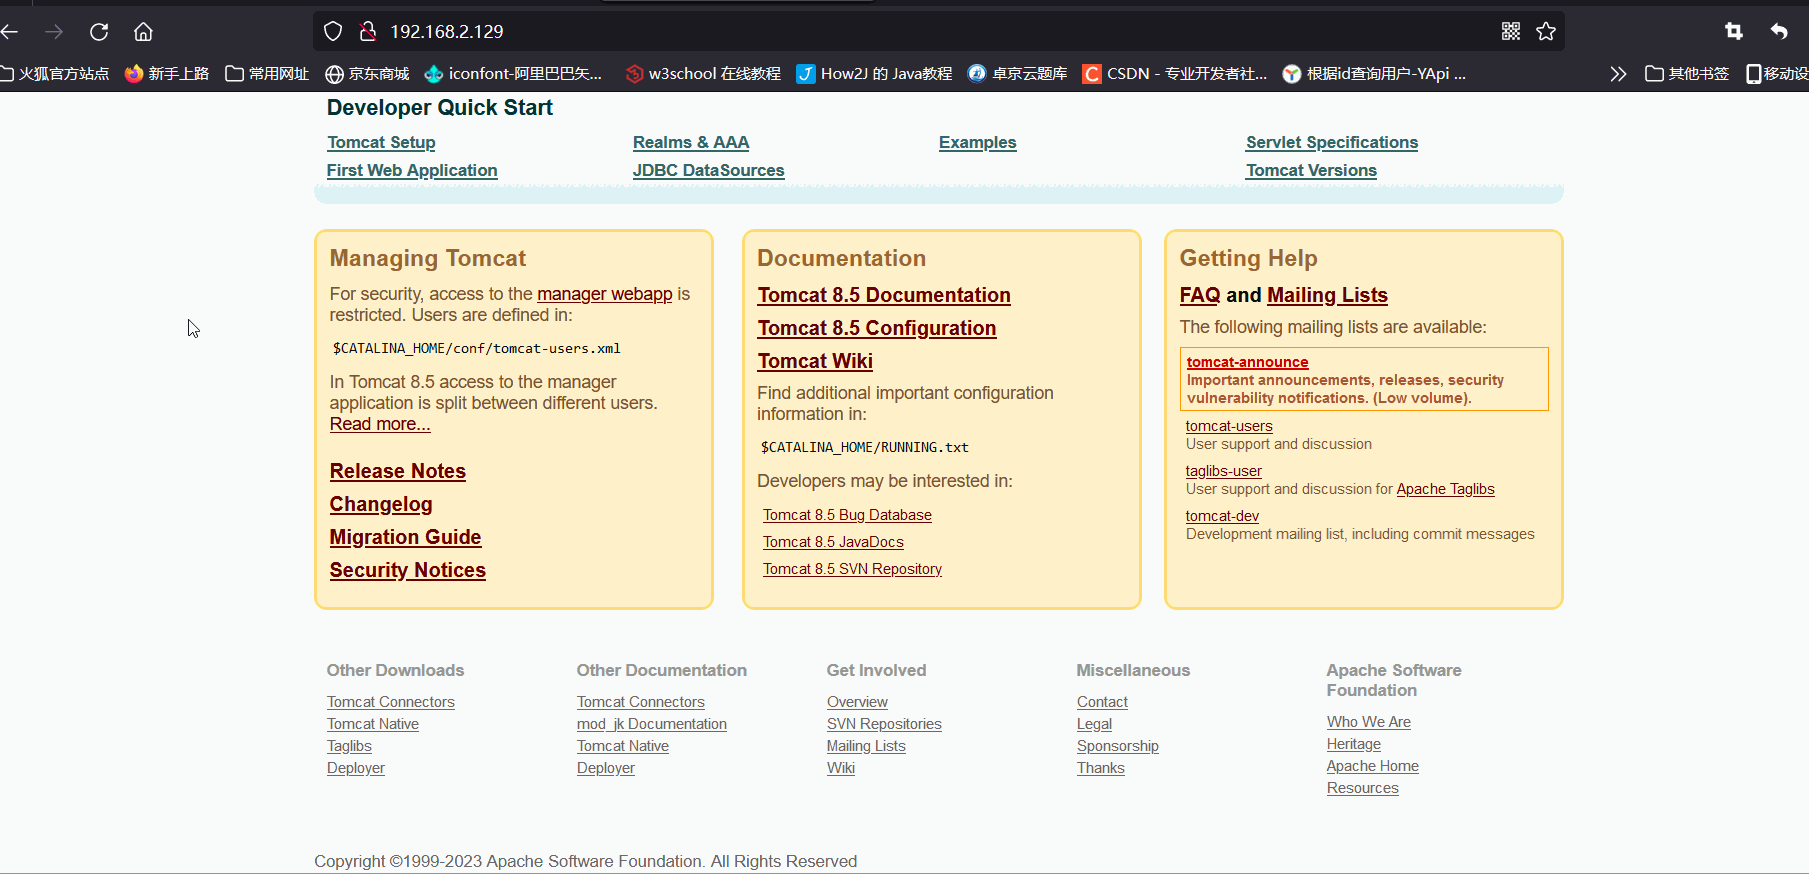1809x874 pixels.
Task: Open the Realms & AAA link
Action: click(x=691, y=143)
